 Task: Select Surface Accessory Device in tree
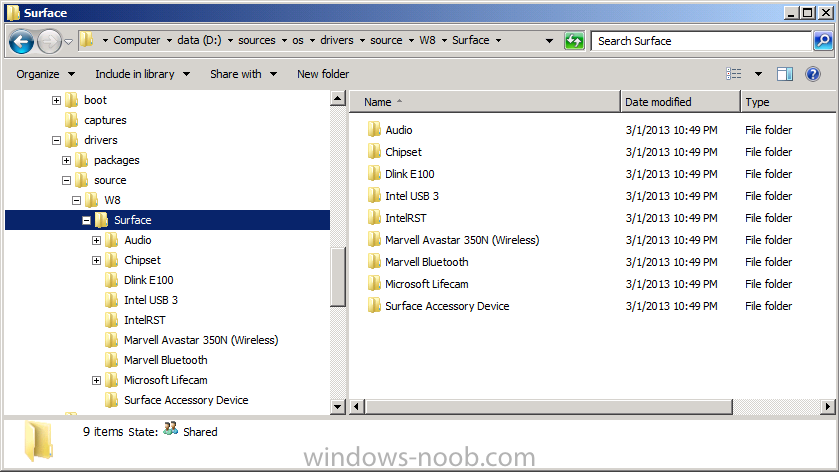click(x=186, y=400)
